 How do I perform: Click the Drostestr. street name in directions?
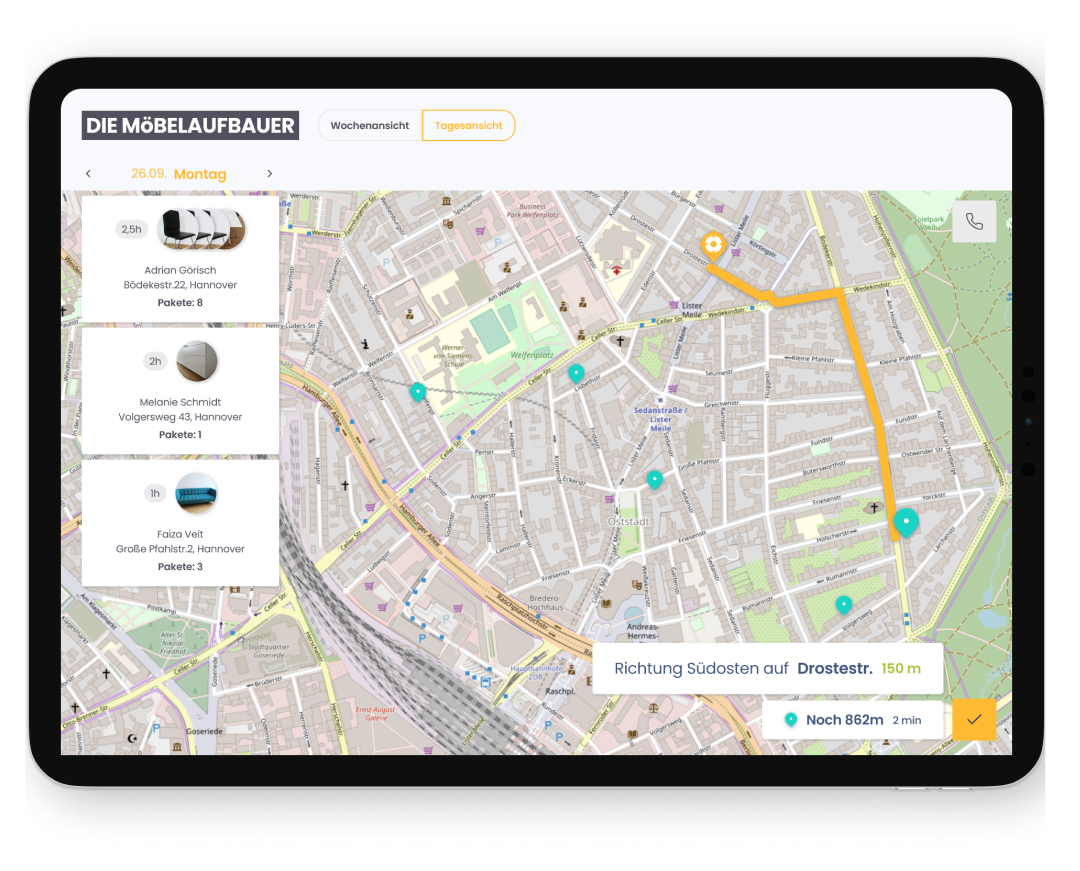[835, 669]
